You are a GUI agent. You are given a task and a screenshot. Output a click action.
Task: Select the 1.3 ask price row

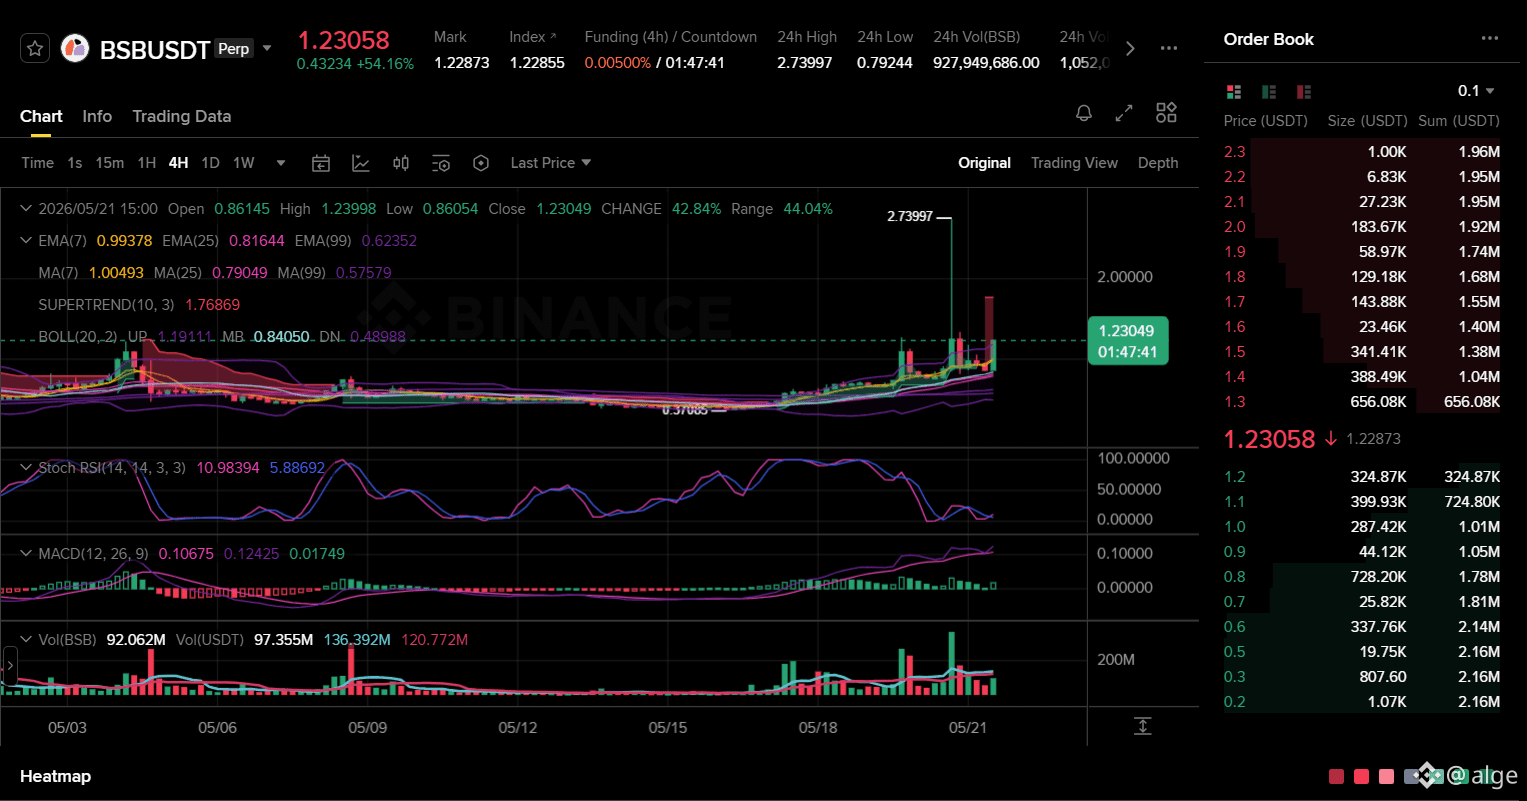(x=1362, y=402)
